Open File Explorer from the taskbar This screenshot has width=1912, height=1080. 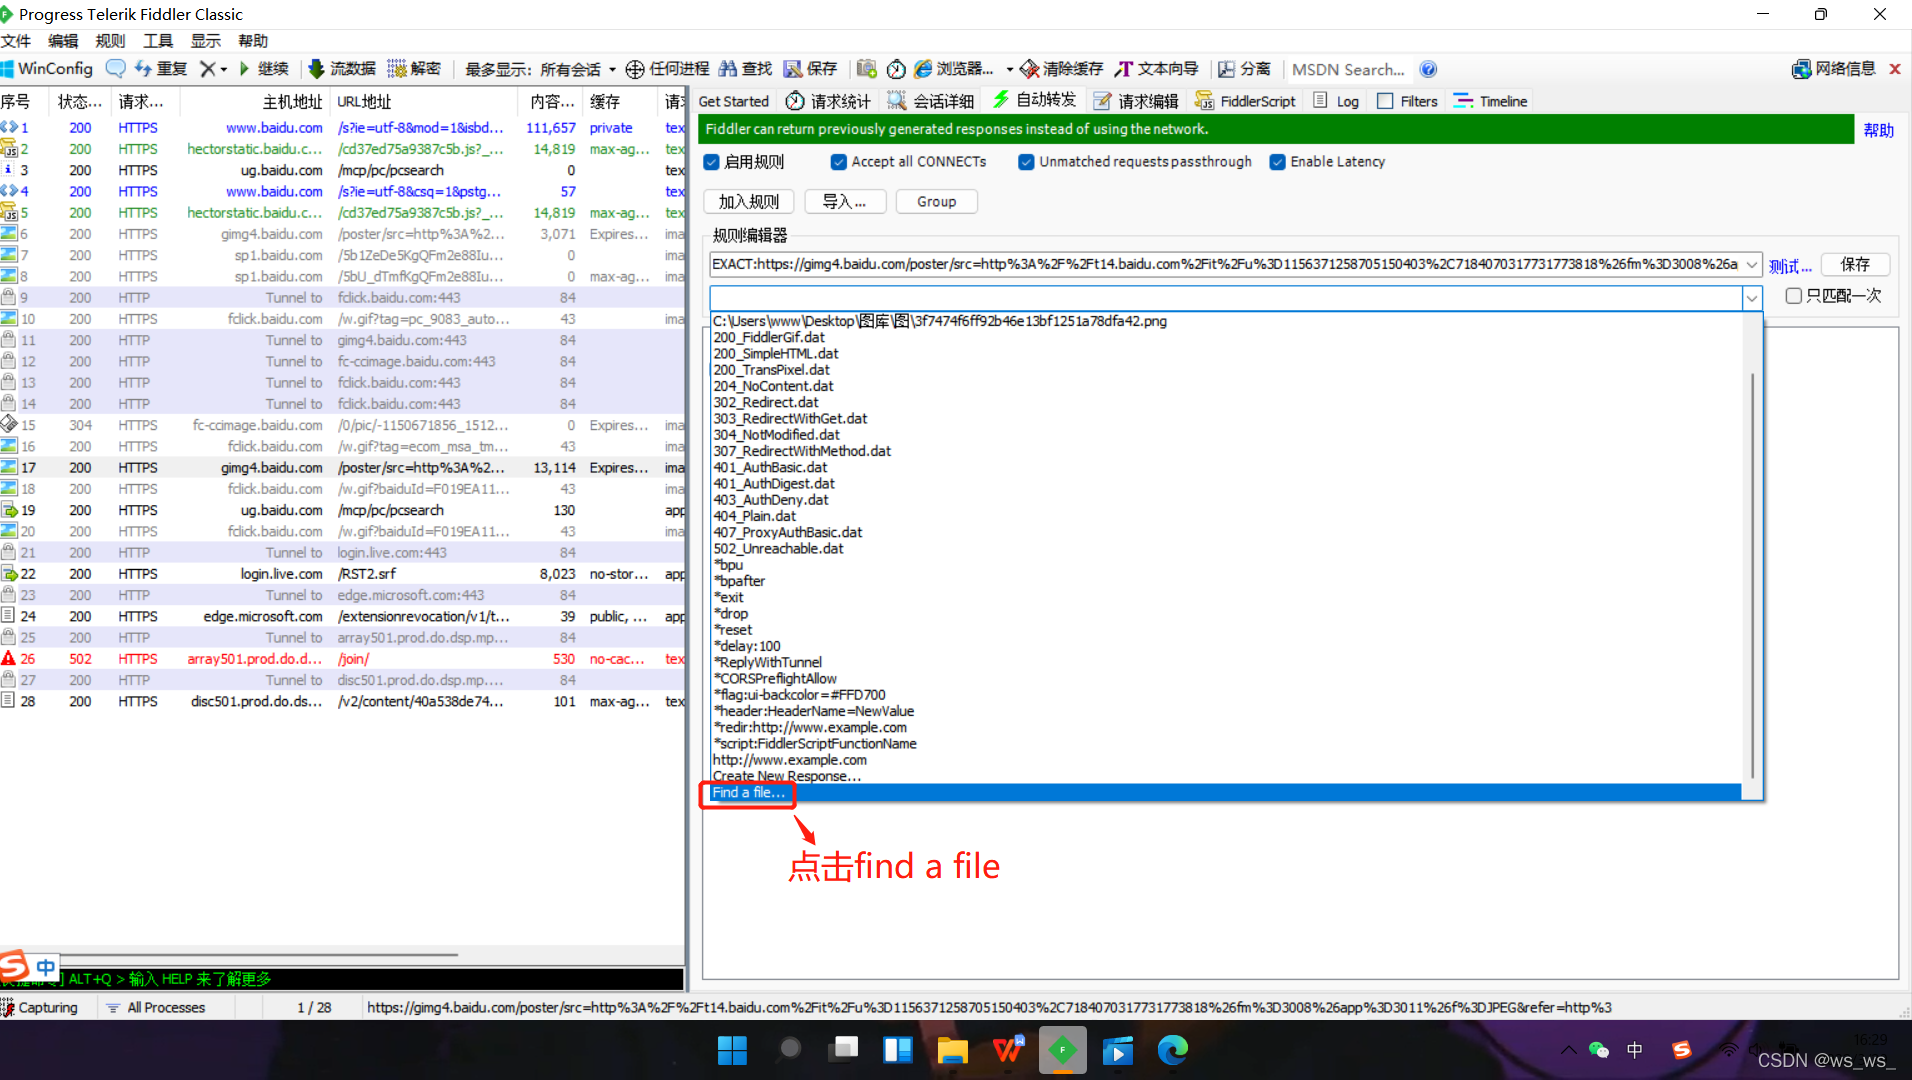(952, 1050)
